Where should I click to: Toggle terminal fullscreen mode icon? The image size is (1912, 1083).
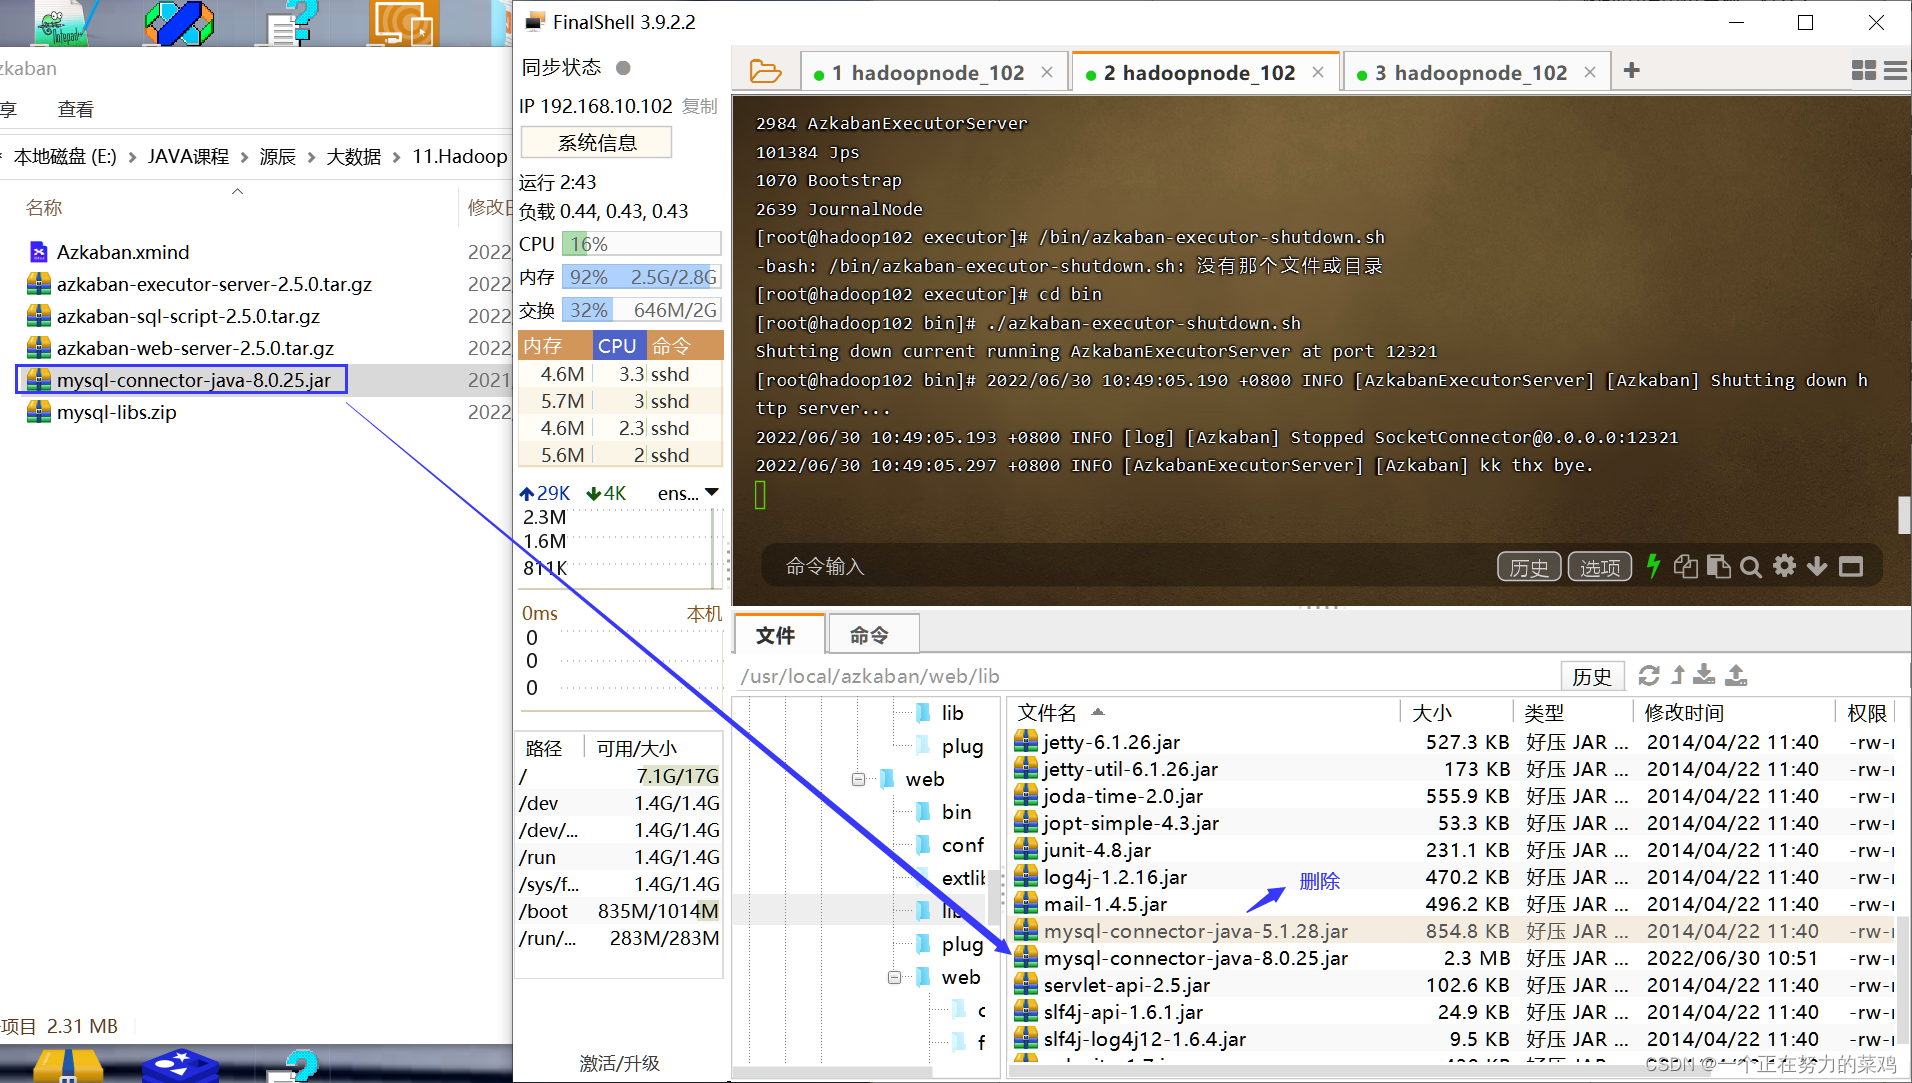pos(1851,566)
